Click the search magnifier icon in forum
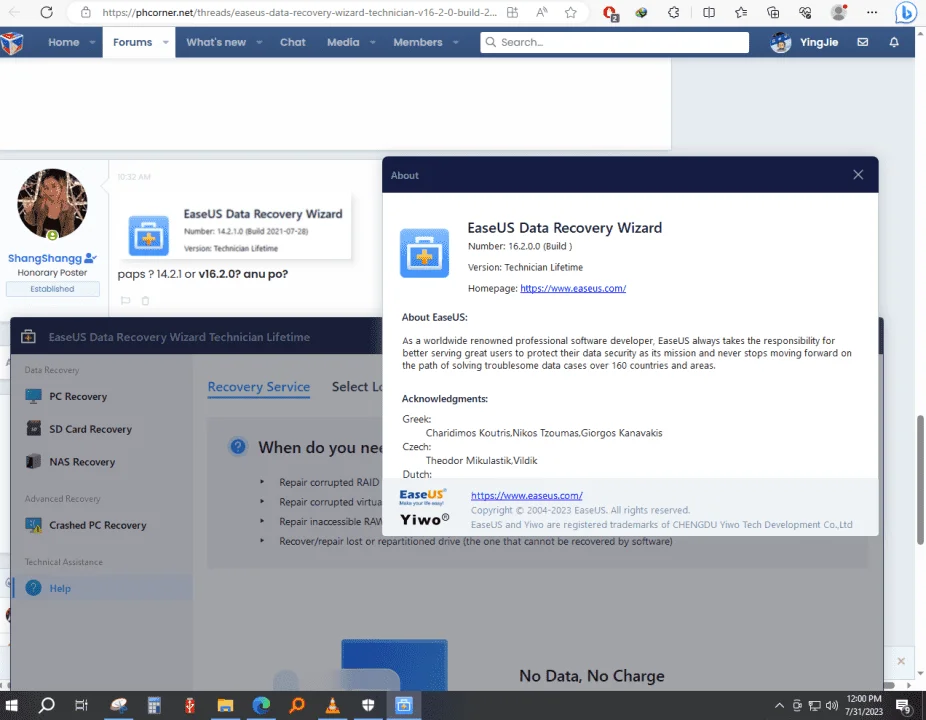Viewport: 926px width, 720px height. tap(491, 42)
